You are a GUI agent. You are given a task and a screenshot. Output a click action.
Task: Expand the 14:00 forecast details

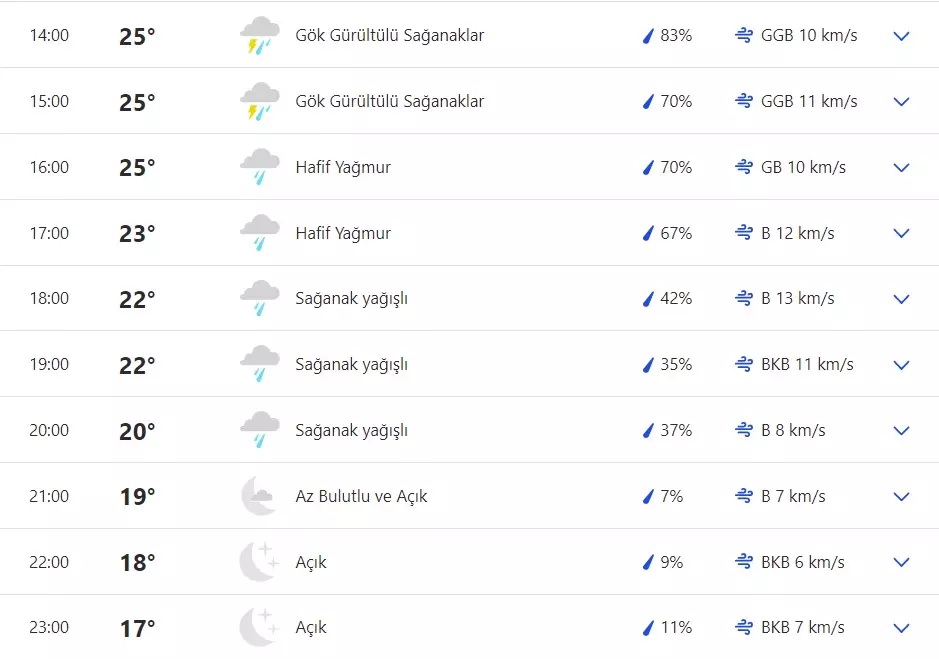[900, 35]
